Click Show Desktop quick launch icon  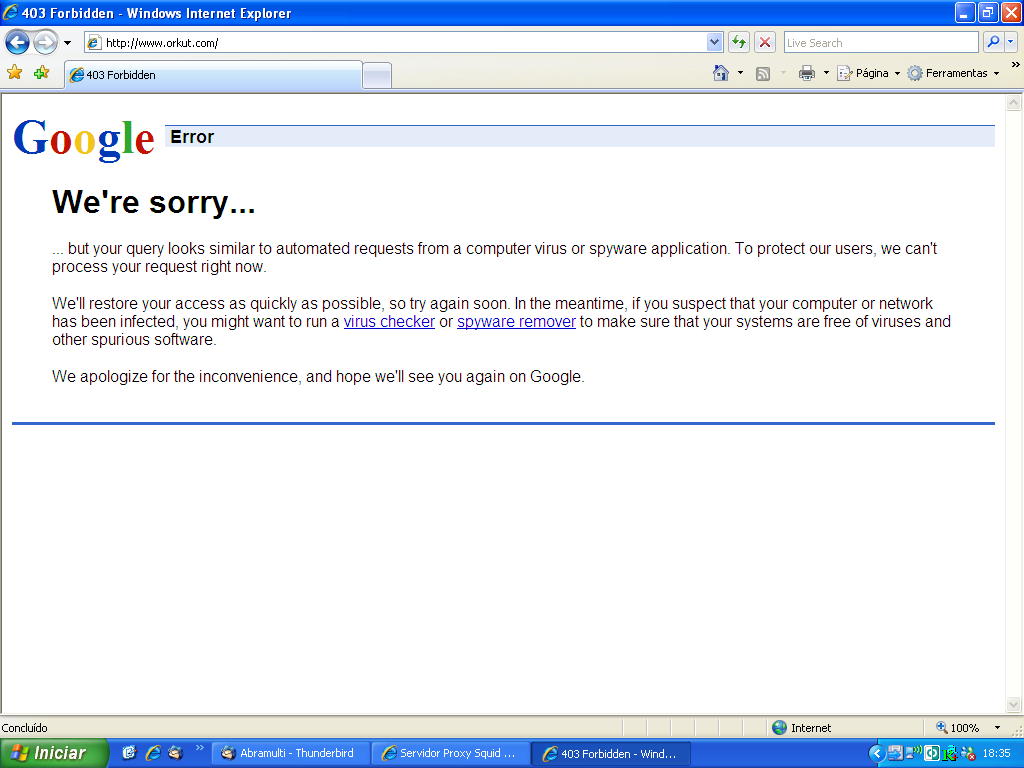129,753
